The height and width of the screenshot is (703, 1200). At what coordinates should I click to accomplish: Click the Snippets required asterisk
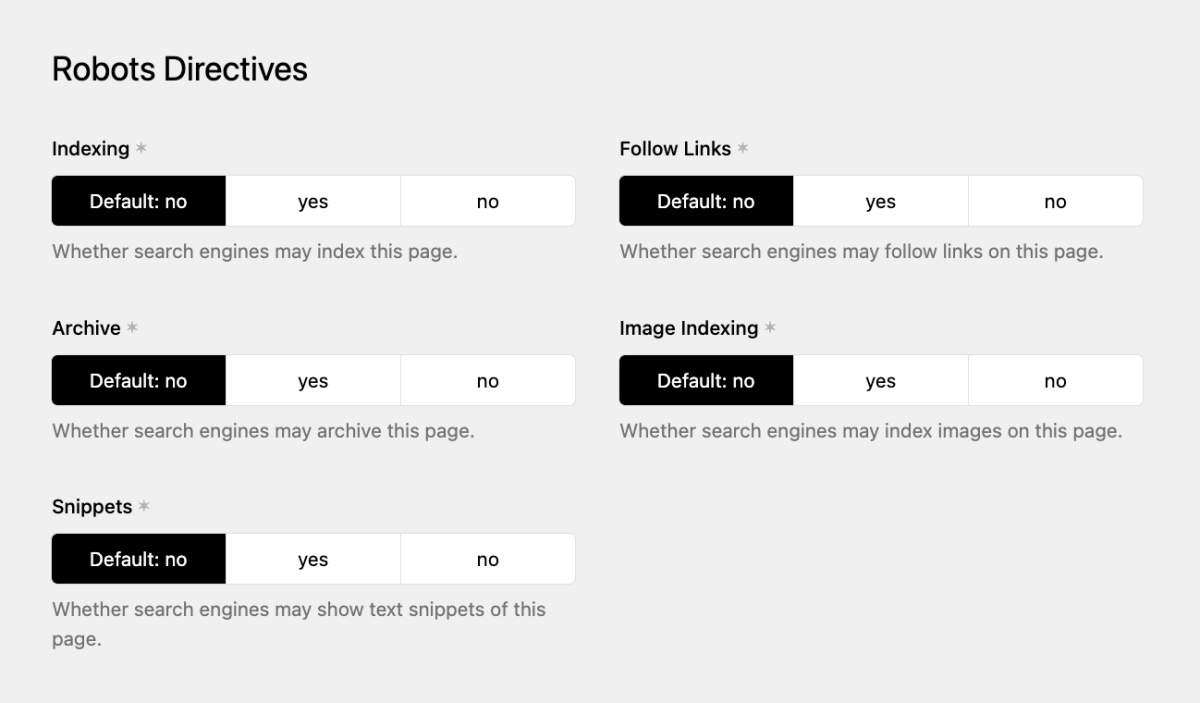[x=143, y=507]
